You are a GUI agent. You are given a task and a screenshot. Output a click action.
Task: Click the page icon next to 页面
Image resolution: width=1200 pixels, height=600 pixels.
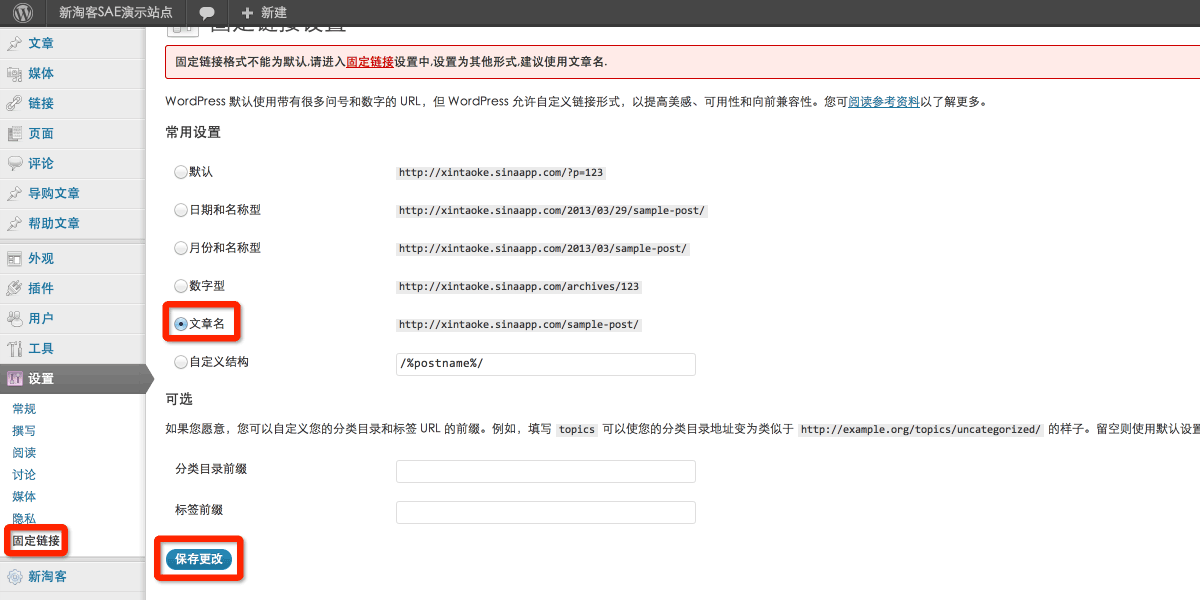pyautogui.click(x=15, y=134)
